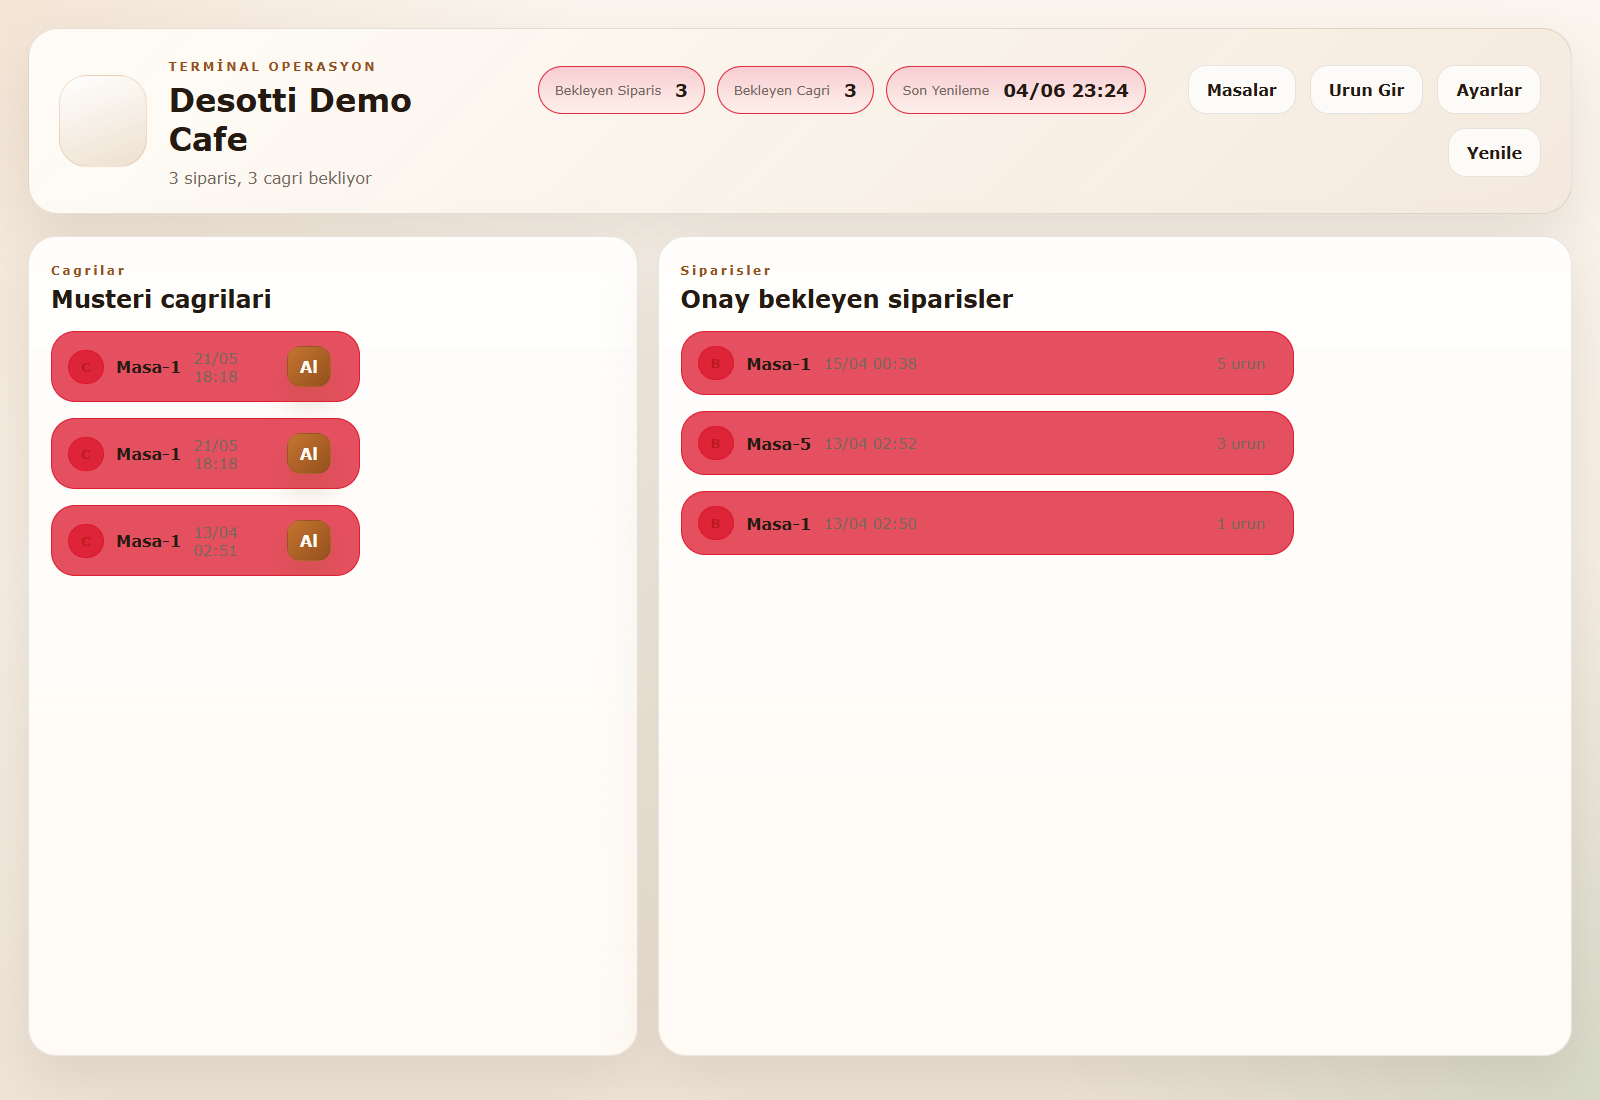The image size is (1600, 1100).
Task: Open the Masa-5 order with 3 urun
Action: (987, 444)
